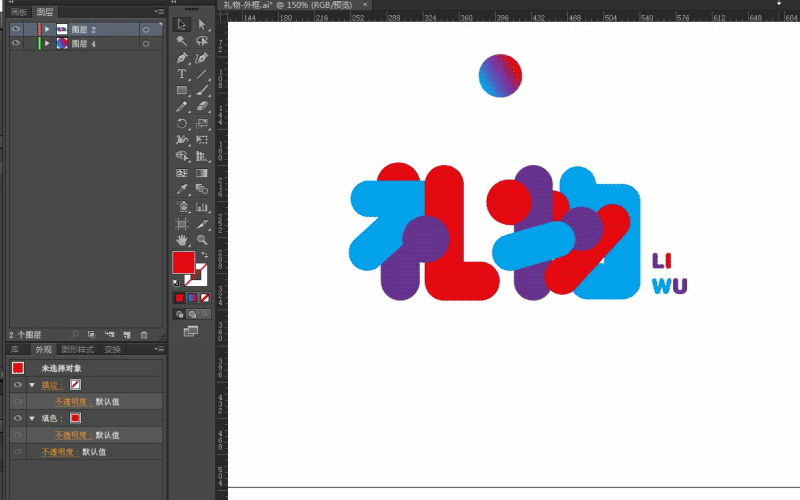Viewport: 800px width, 500px height.
Task: Pick the Rectangle tool
Action: click(182, 90)
